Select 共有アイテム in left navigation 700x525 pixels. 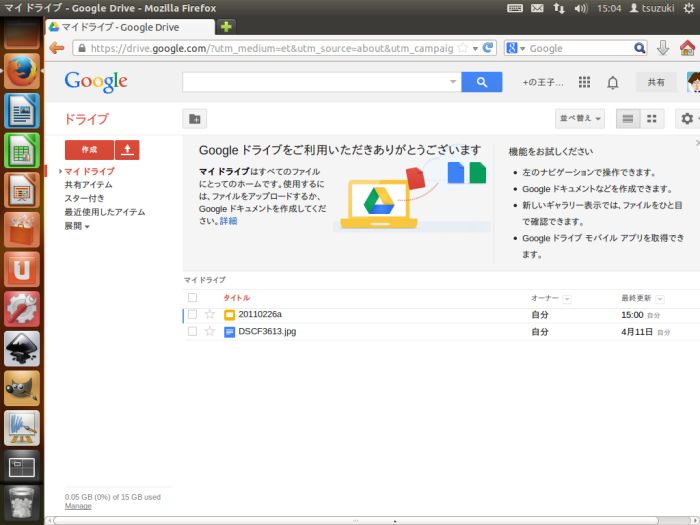pyautogui.click(x=88, y=185)
